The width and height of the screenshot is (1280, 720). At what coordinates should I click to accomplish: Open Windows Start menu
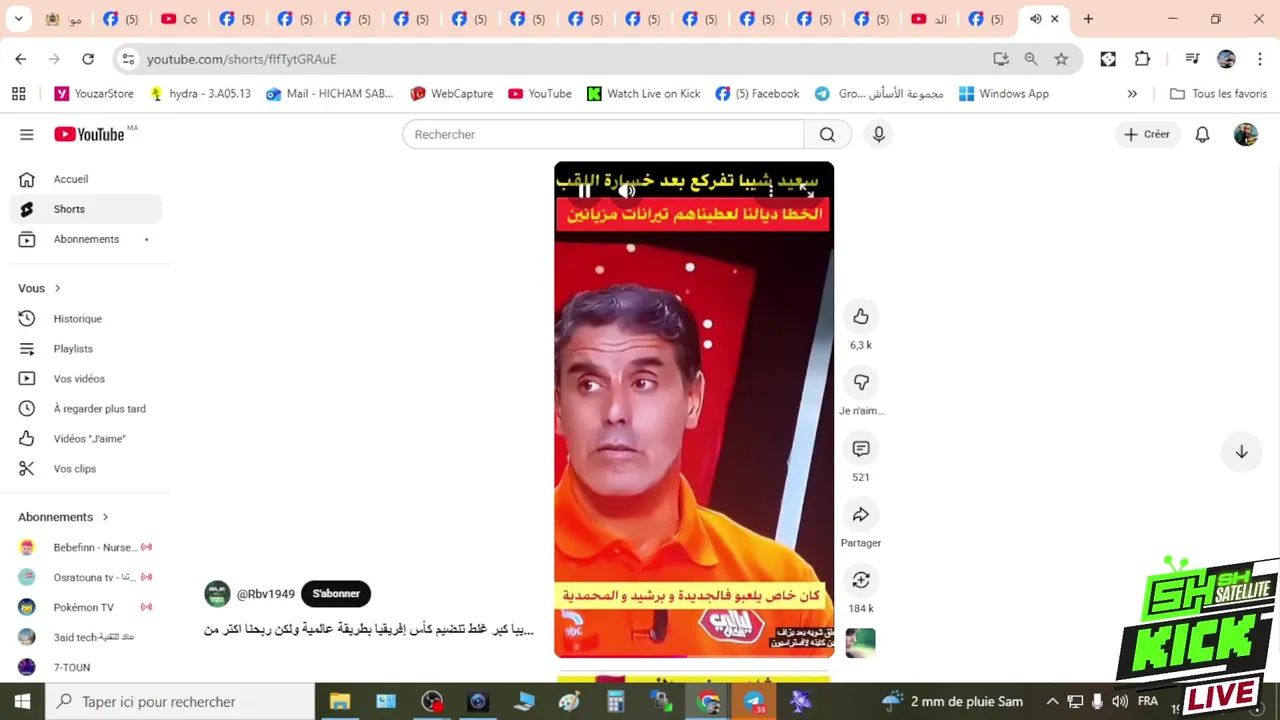(x=22, y=702)
